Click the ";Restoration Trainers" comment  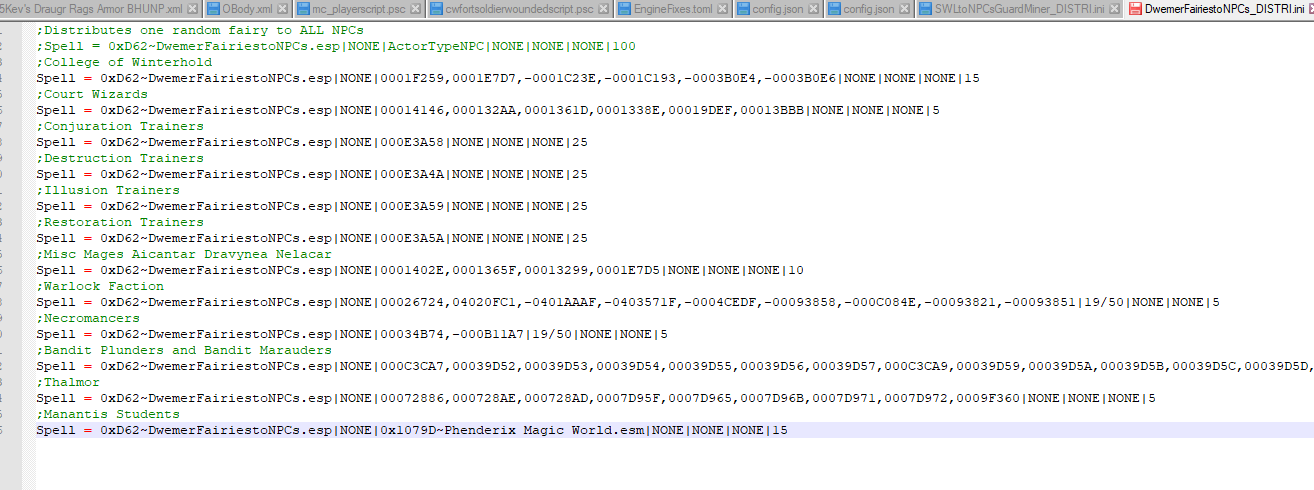coord(120,222)
